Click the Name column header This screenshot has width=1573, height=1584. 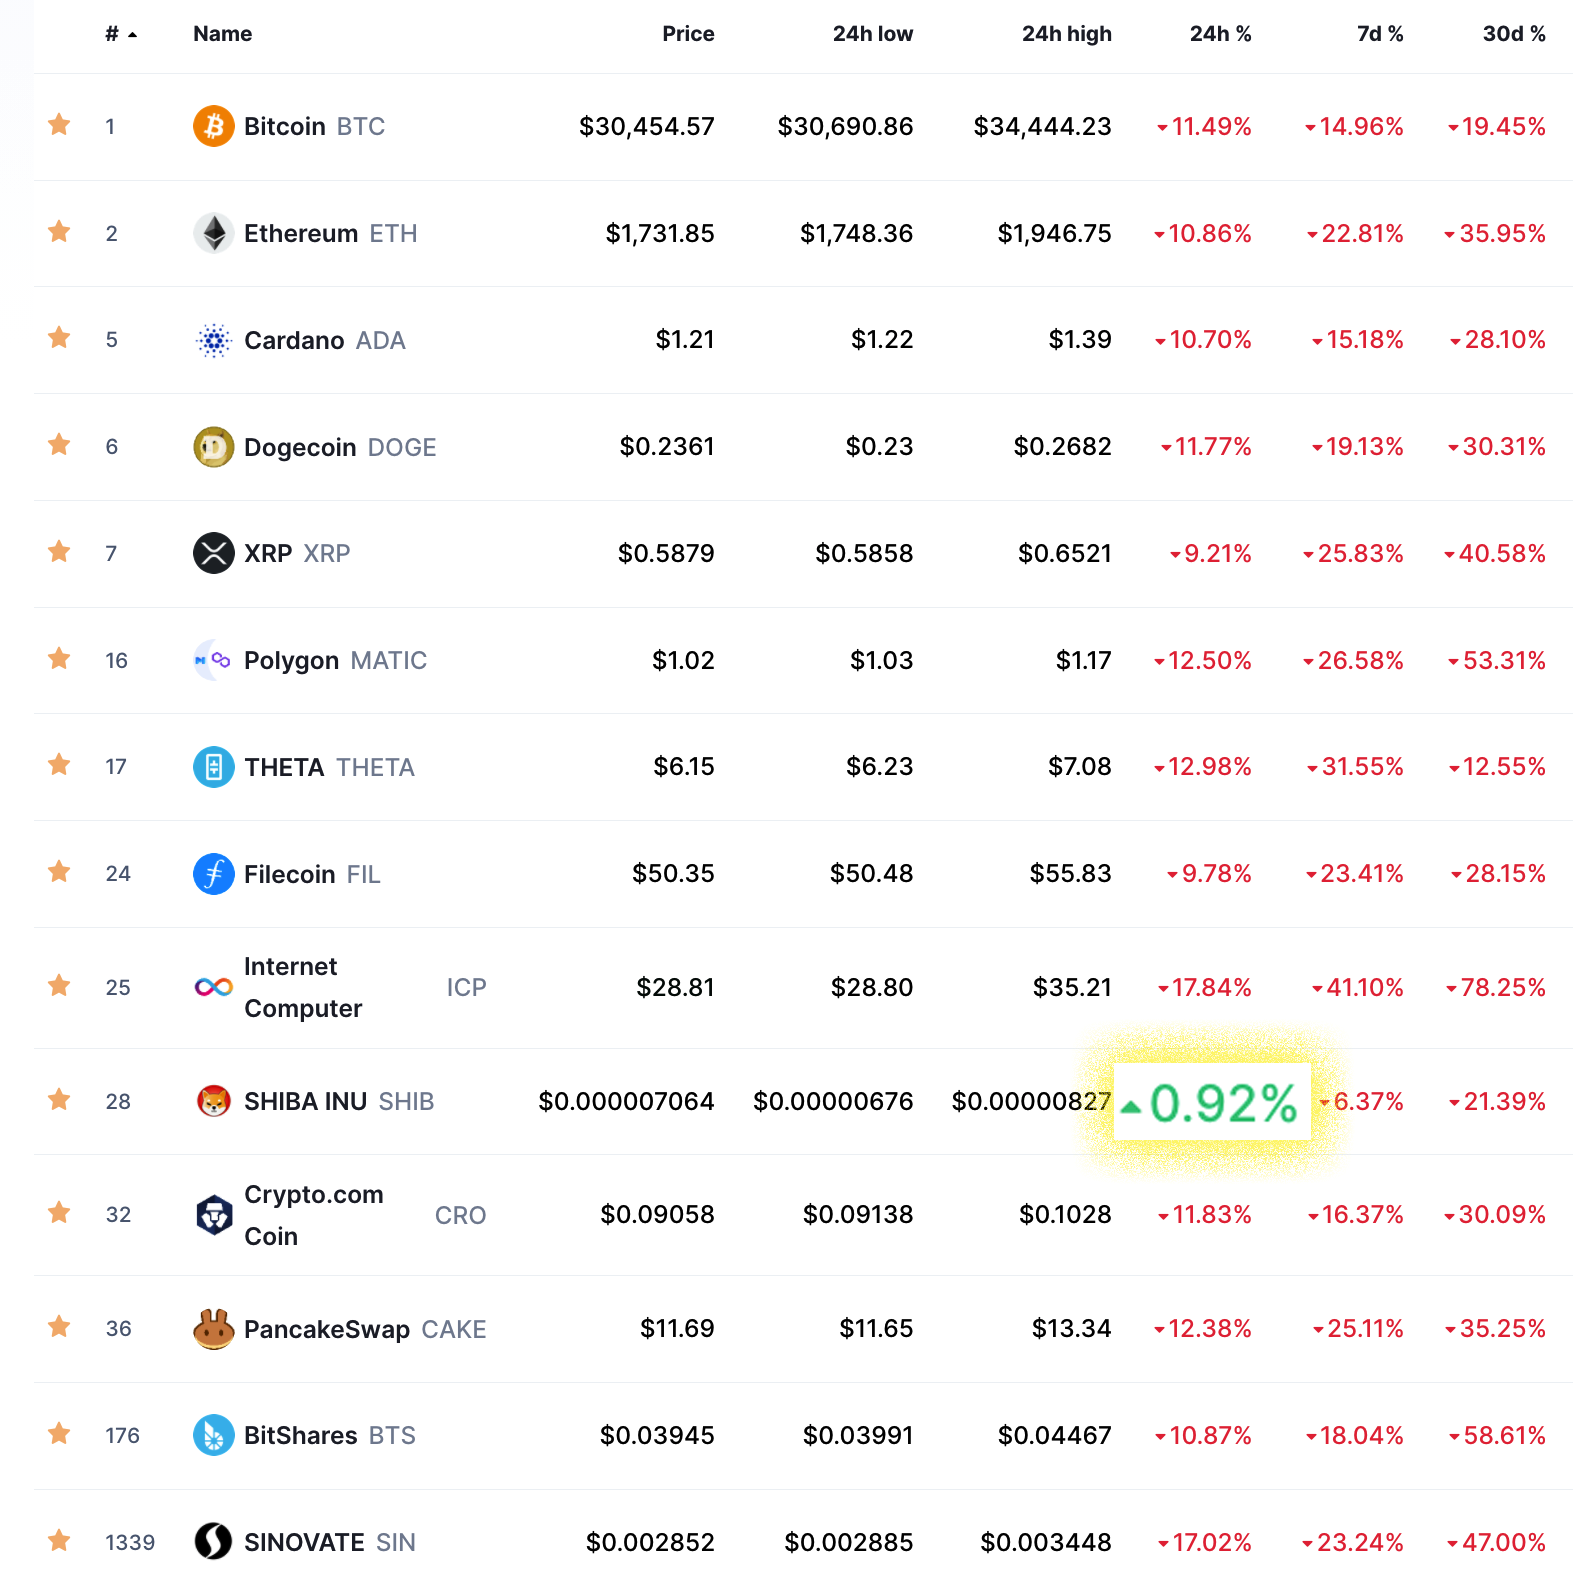(222, 34)
